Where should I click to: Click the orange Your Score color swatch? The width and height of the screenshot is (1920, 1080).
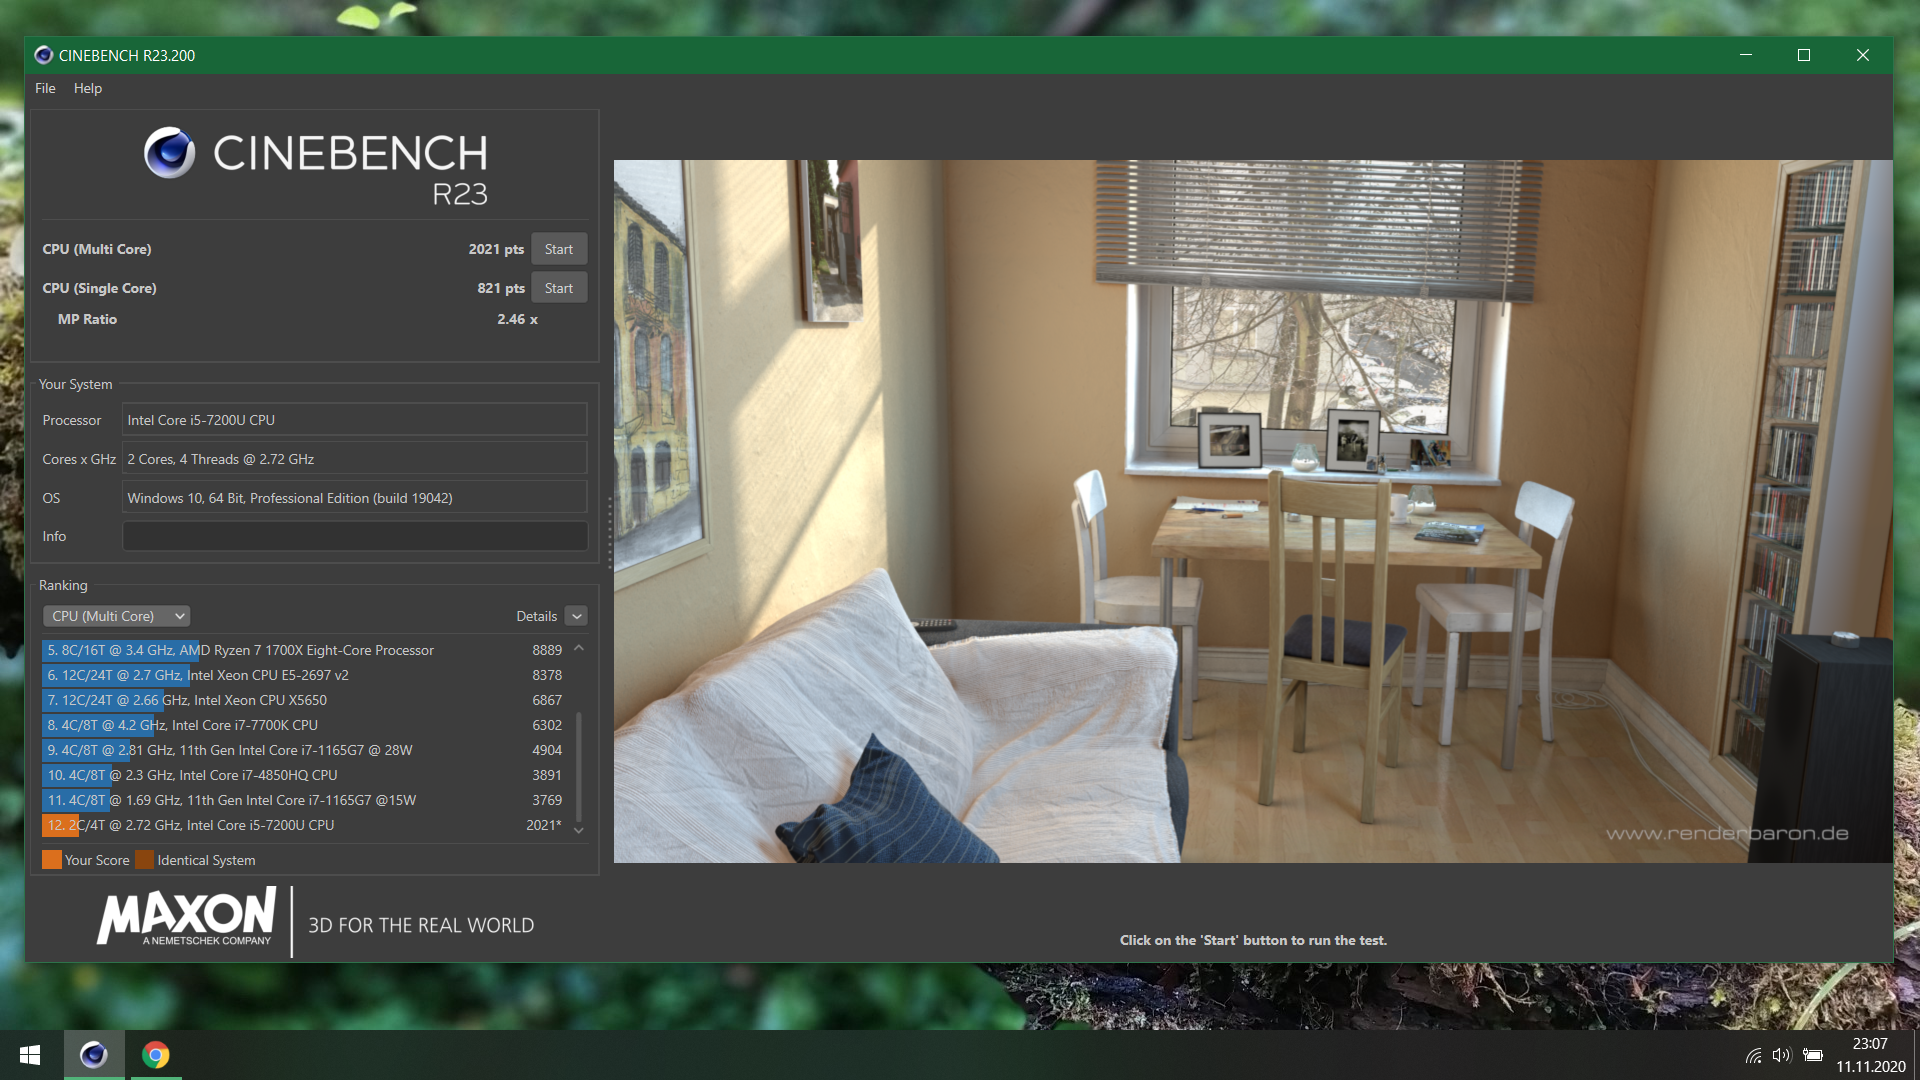[x=52, y=860]
